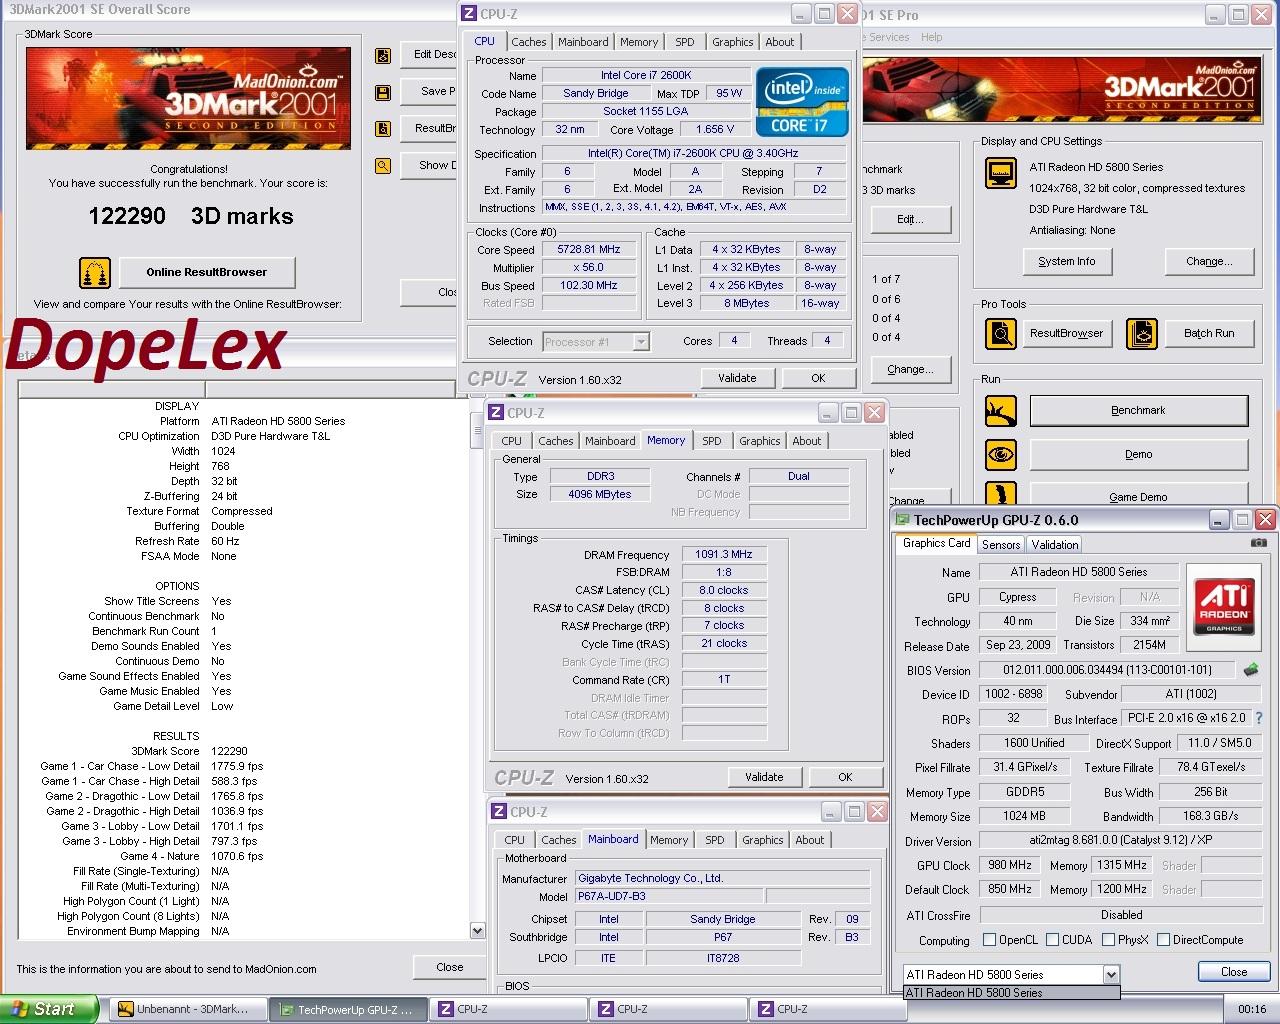The height and width of the screenshot is (1024, 1280).
Task: Click the Demo button
Action: tap(1138, 454)
